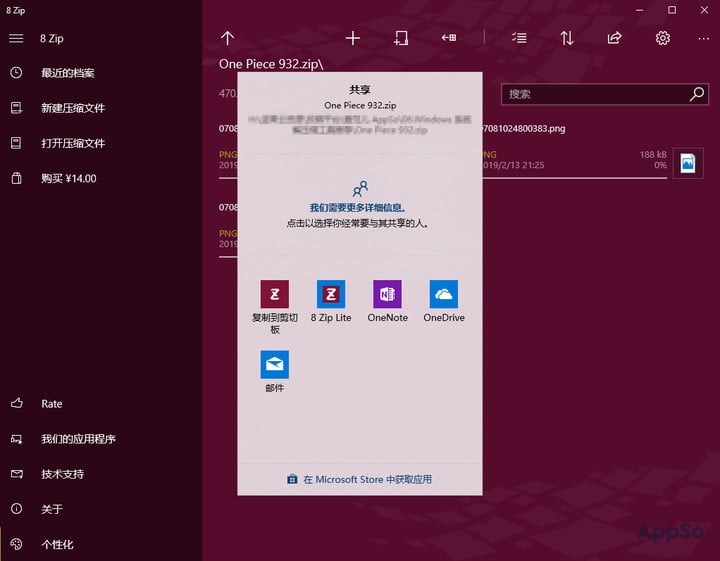Viewport: 720px width, 561px height.
Task: Click 我们需要更多详细信息 people prompt
Action: pyautogui.click(x=357, y=208)
